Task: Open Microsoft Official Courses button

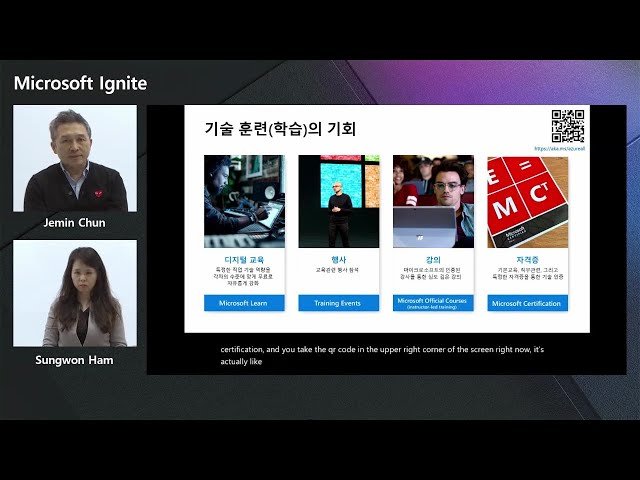Action: coord(433,303)
